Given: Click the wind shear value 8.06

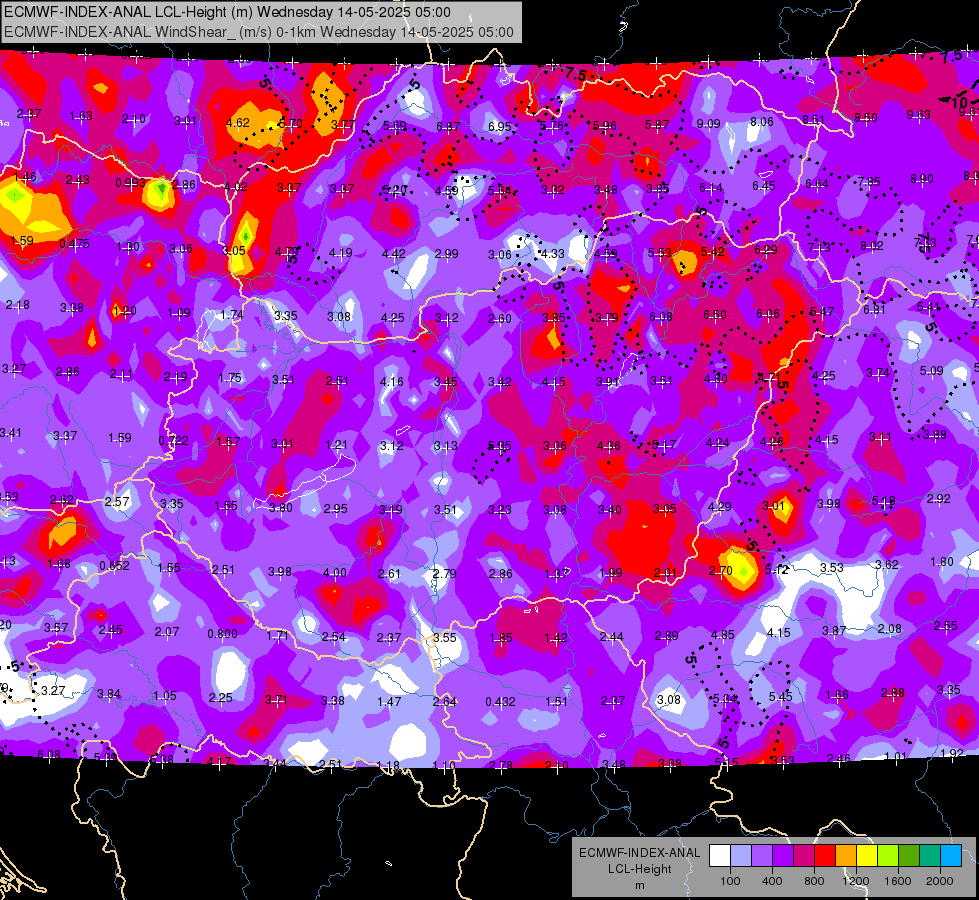Looking at the screenshot, I should click(x=762, y=122).
